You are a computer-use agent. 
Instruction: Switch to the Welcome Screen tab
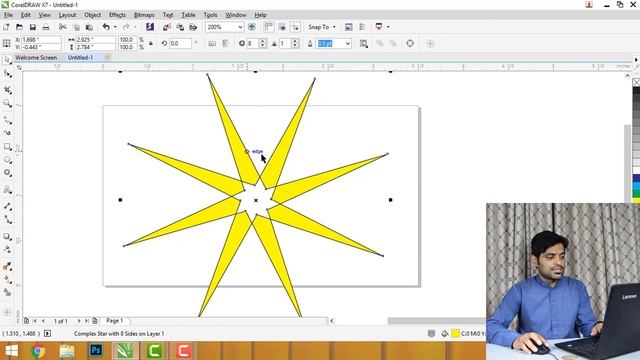[x=36, y=58]
